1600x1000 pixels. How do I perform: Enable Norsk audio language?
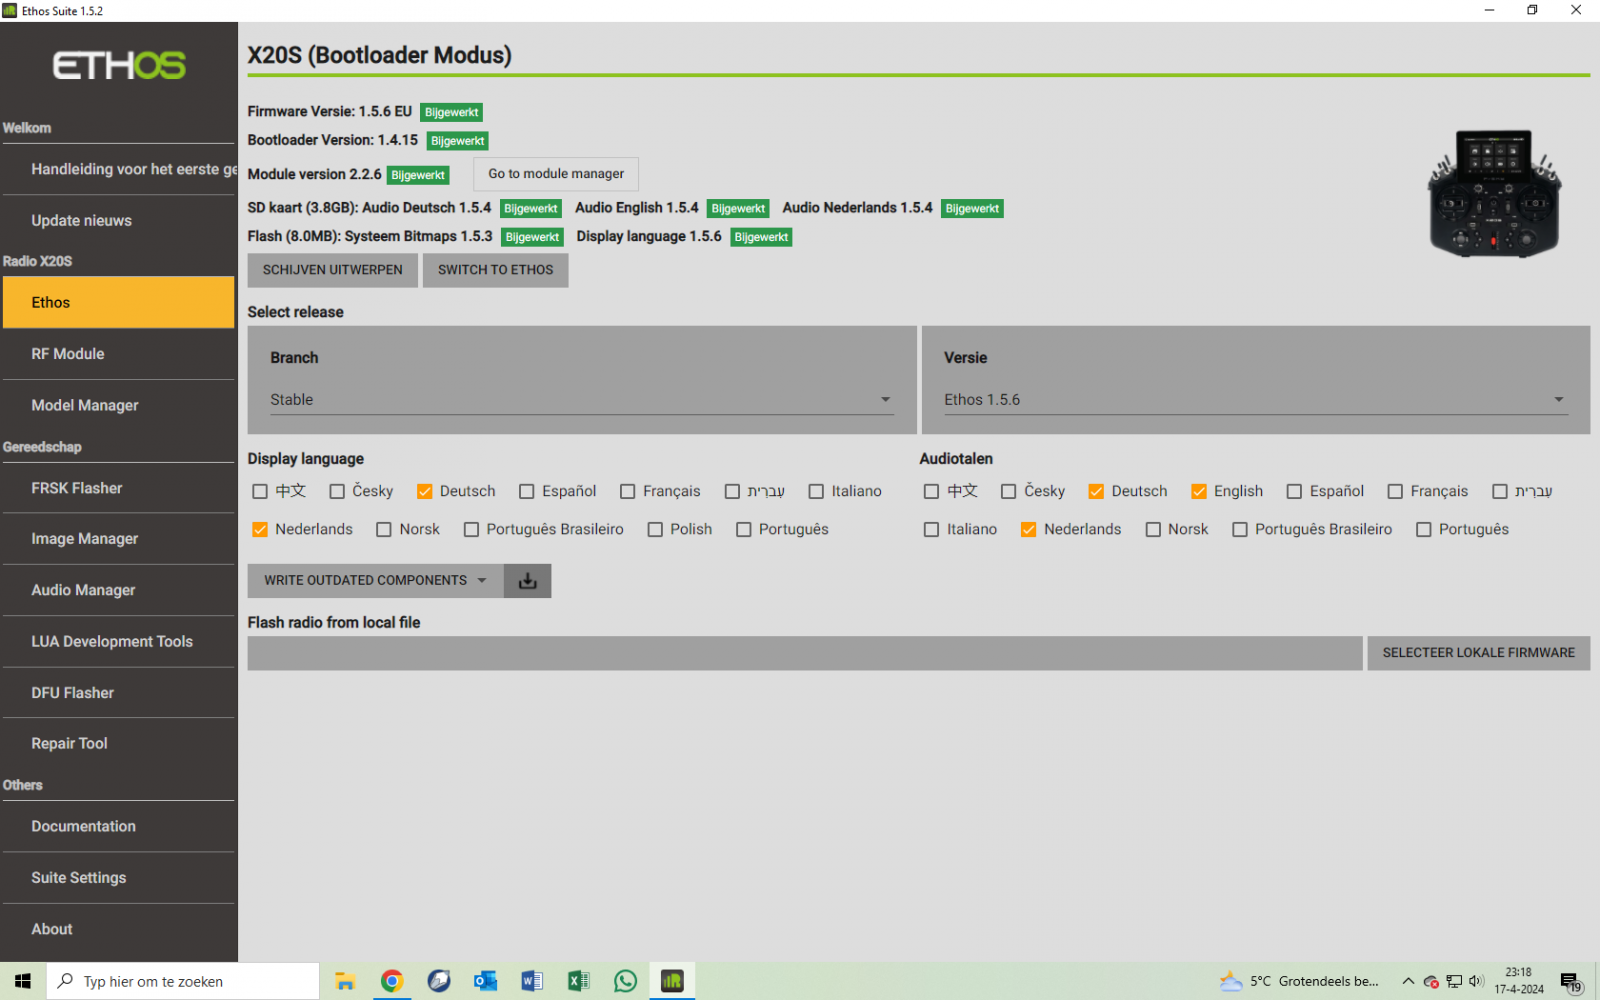point(1153,529)
